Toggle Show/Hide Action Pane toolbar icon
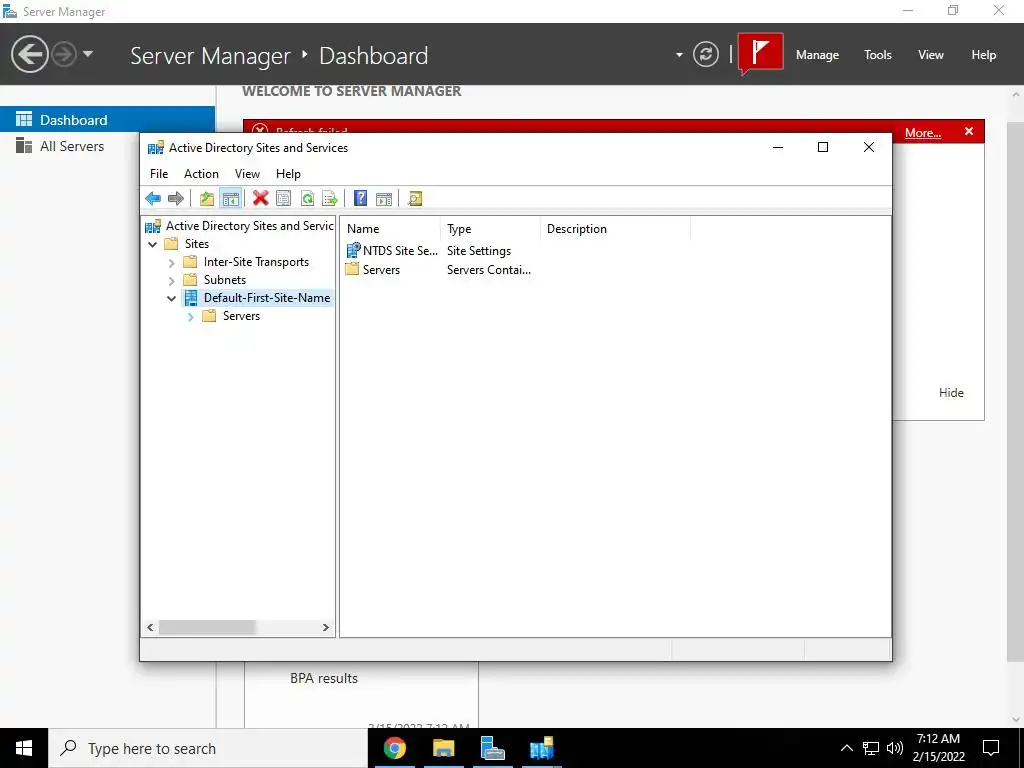This screenshot has width=1024, height=768. [x=384, y=199]
